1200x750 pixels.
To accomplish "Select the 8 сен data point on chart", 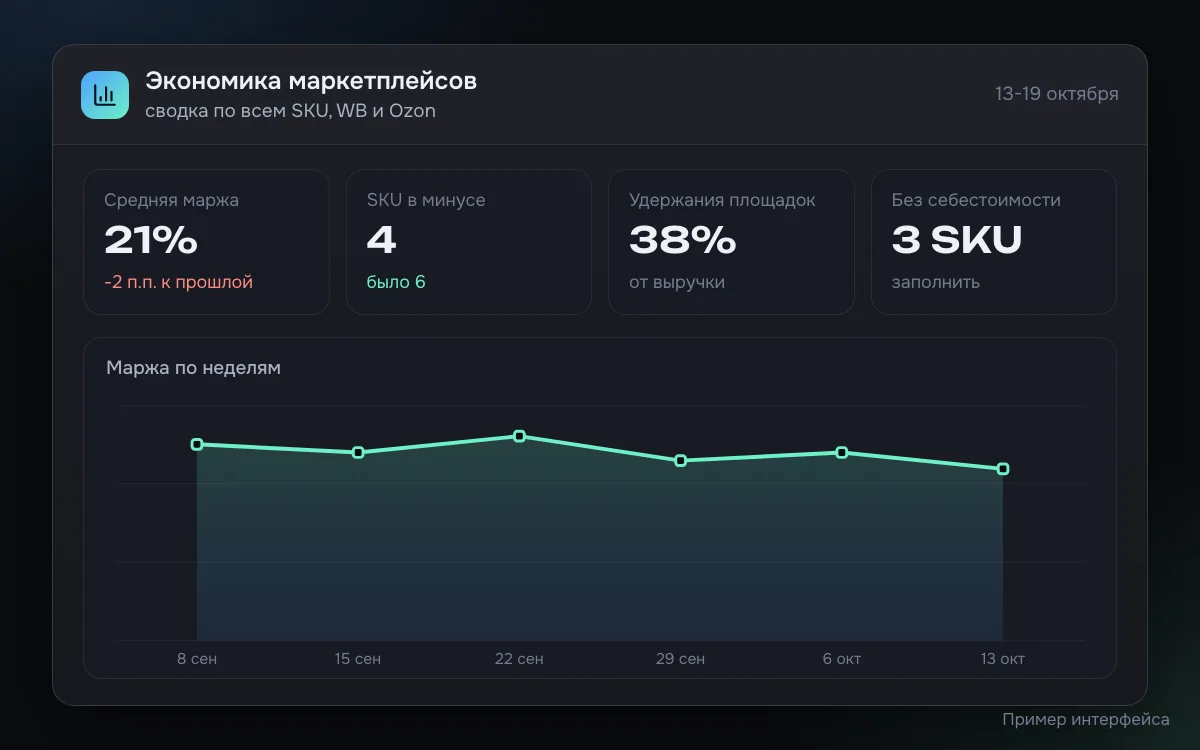I will [x=197, y=444].
